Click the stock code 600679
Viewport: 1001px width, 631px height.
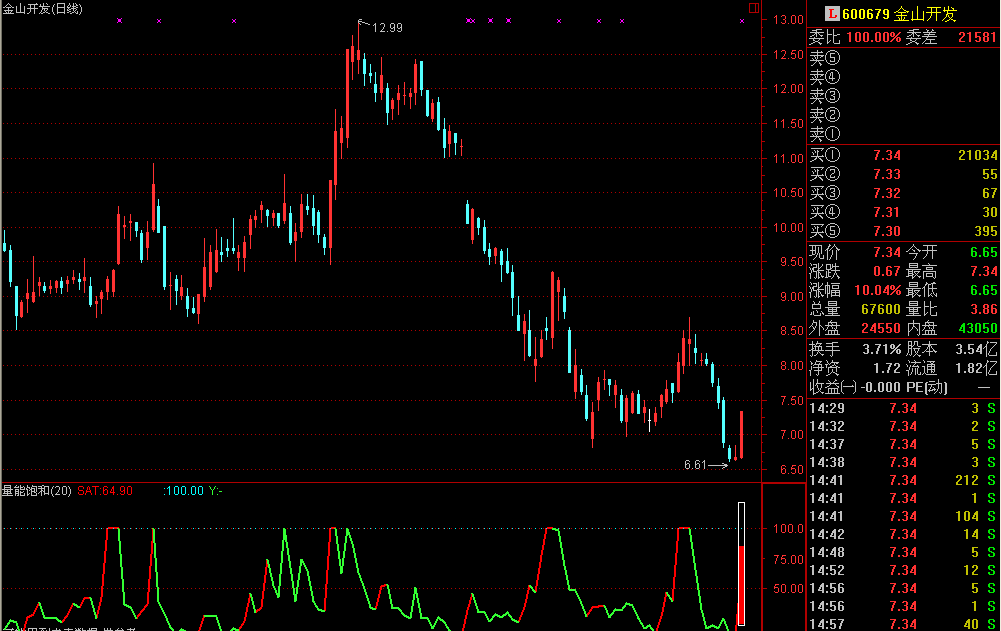tap(866, 14)
